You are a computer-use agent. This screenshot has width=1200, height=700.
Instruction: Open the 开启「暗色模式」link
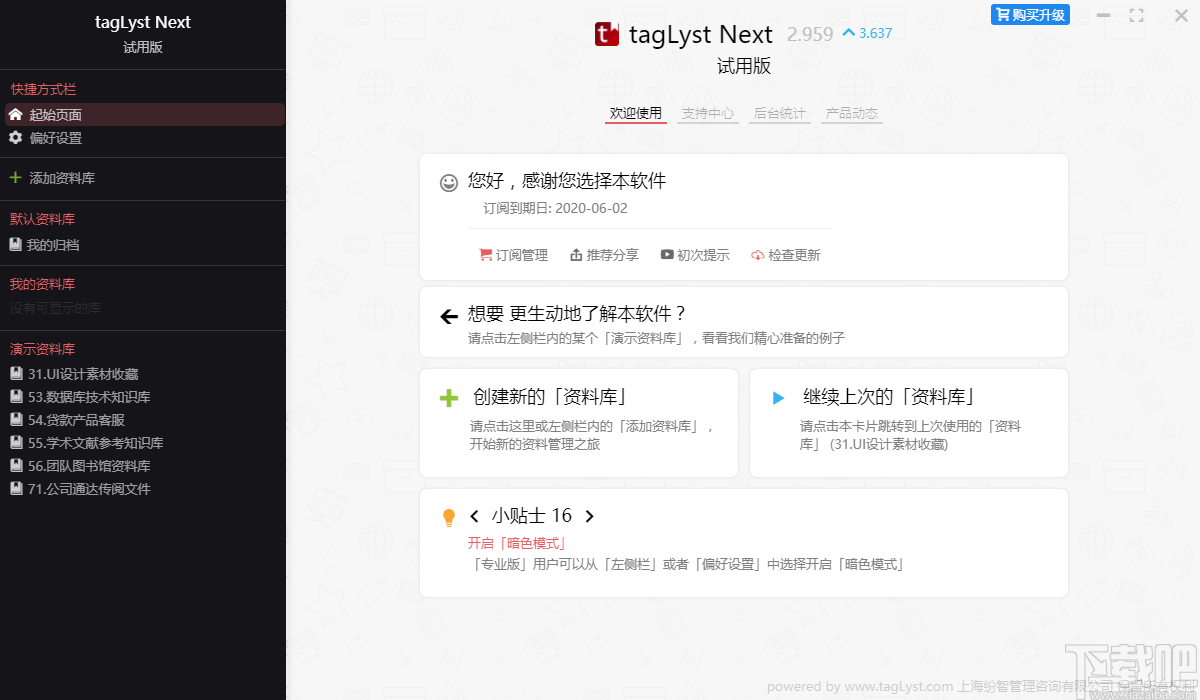coord(514,543)
